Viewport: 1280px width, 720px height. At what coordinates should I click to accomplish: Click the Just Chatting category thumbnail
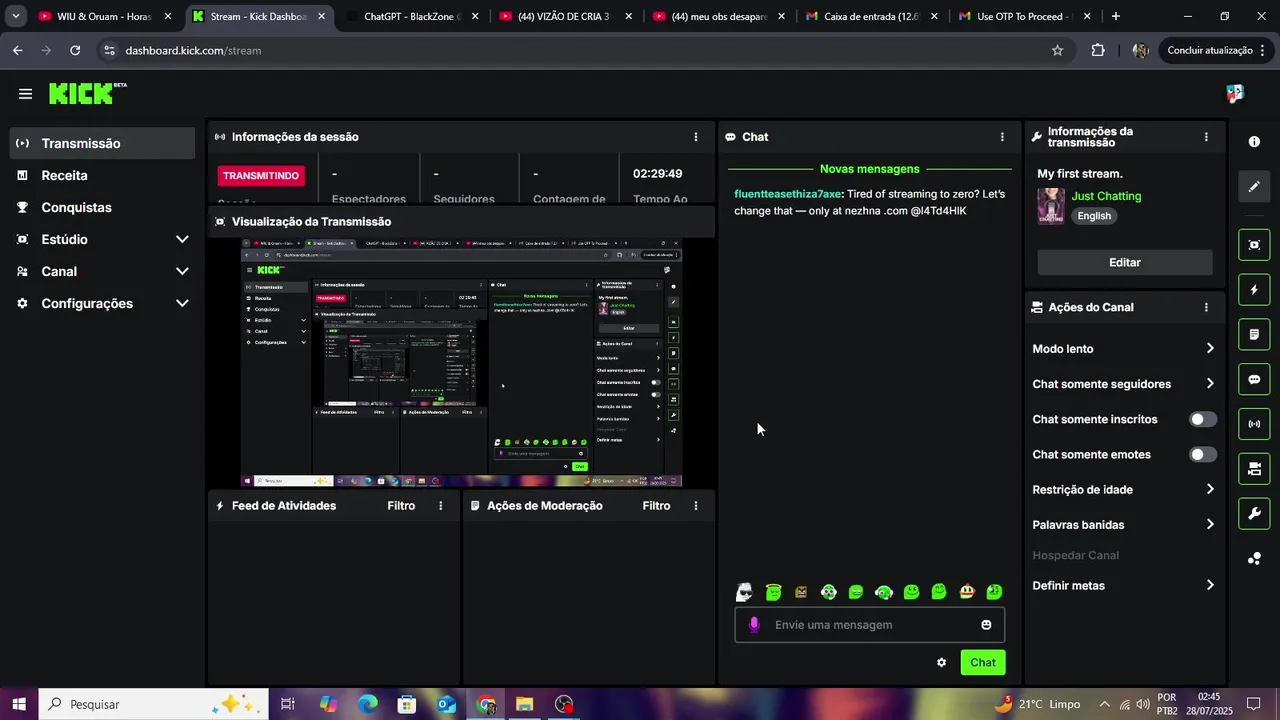click(x=1051, y=207)
